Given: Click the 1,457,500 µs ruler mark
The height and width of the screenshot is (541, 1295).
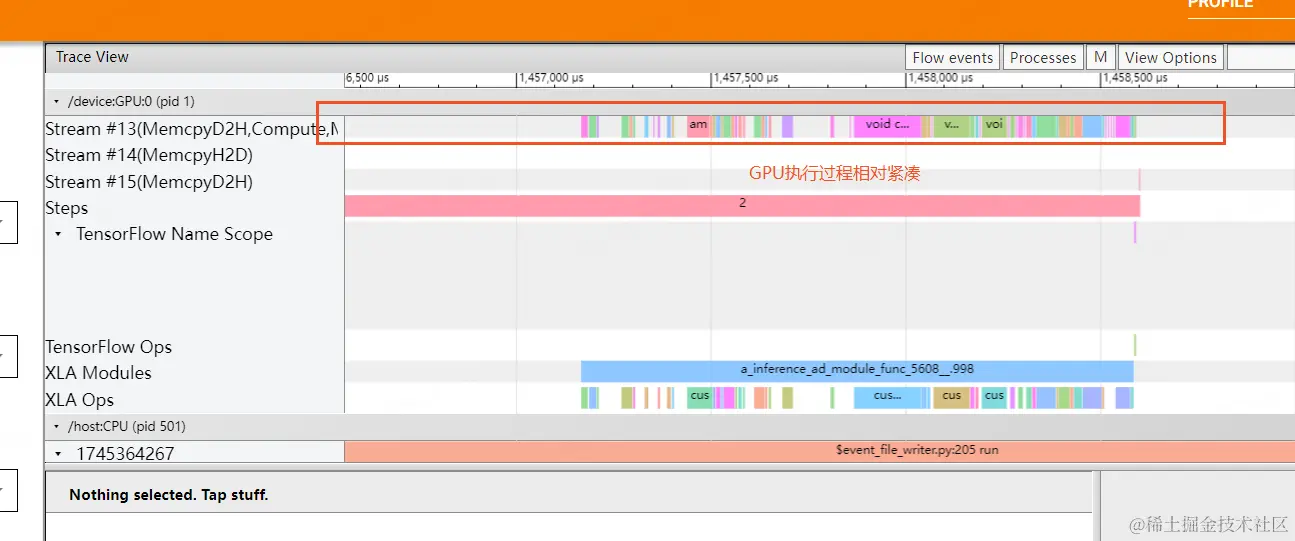Looking at the screenshot, I should pyautogui.click(x=745, y=78).
